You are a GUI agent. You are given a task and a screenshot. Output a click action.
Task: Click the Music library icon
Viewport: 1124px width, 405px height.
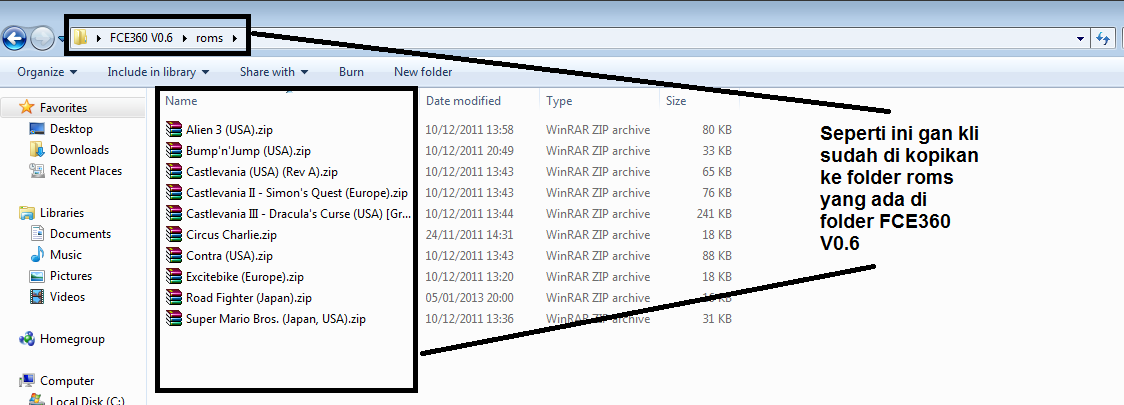tap(37, 254)
